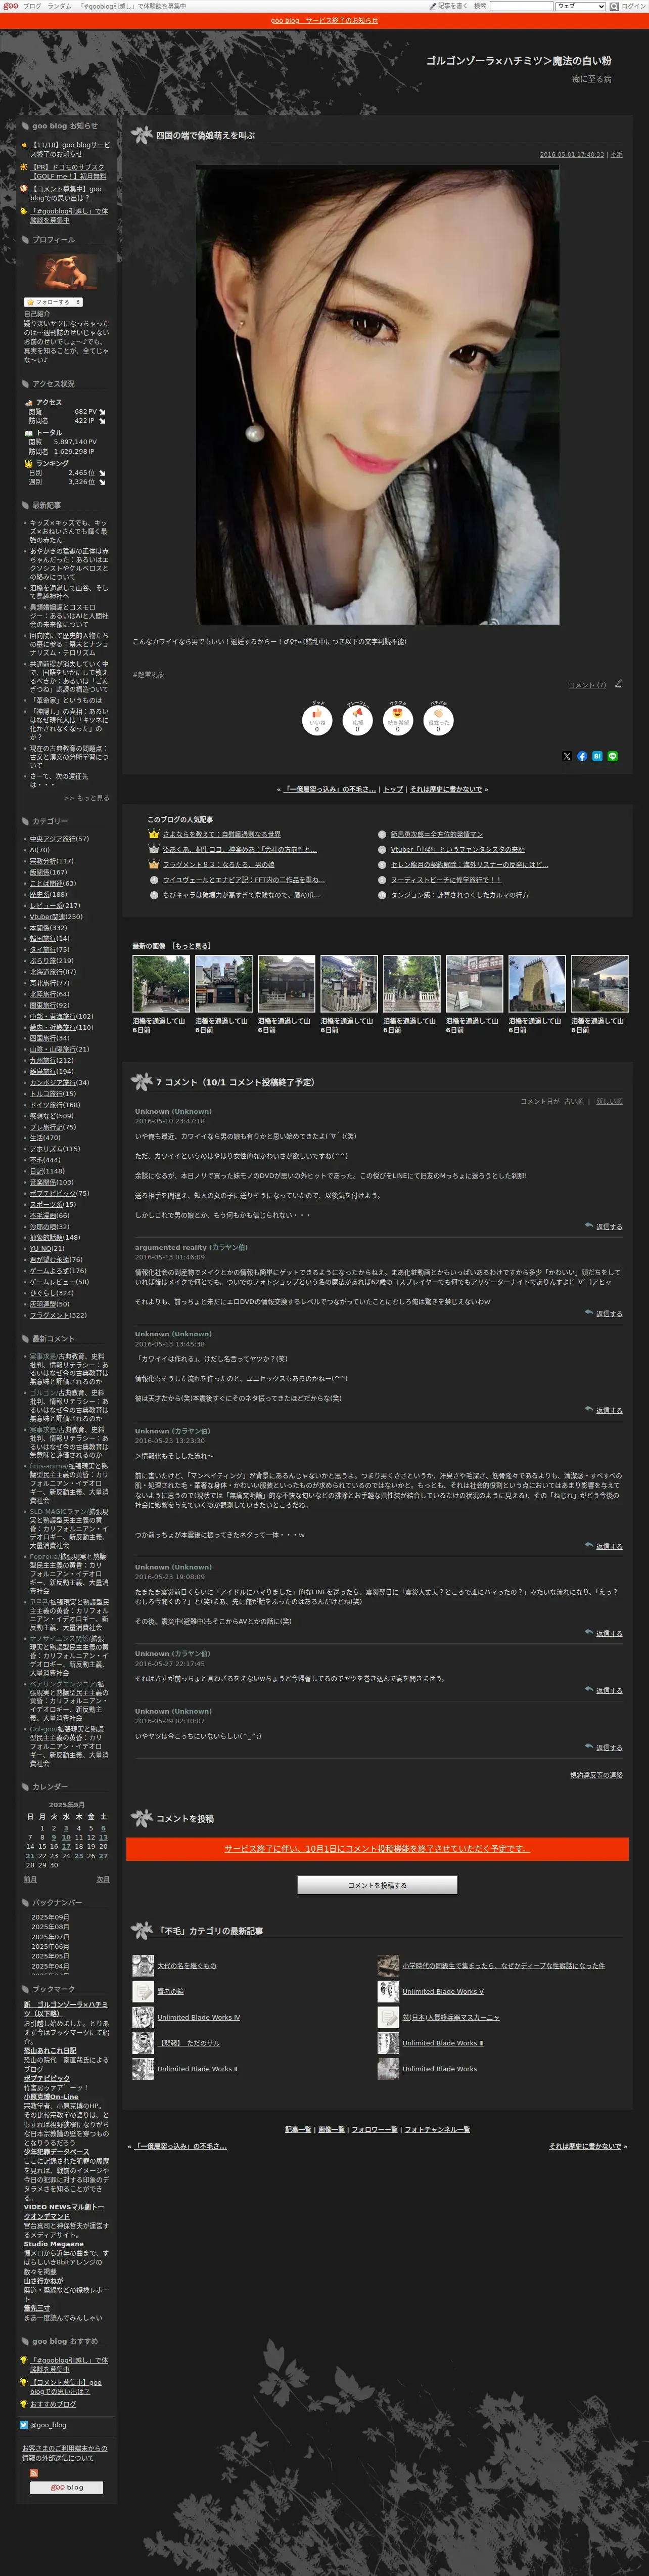Image resolution: width=649 pixels, height=2576 pixels.
Task: Click the フォローする follow button
Action: [53, 301]
